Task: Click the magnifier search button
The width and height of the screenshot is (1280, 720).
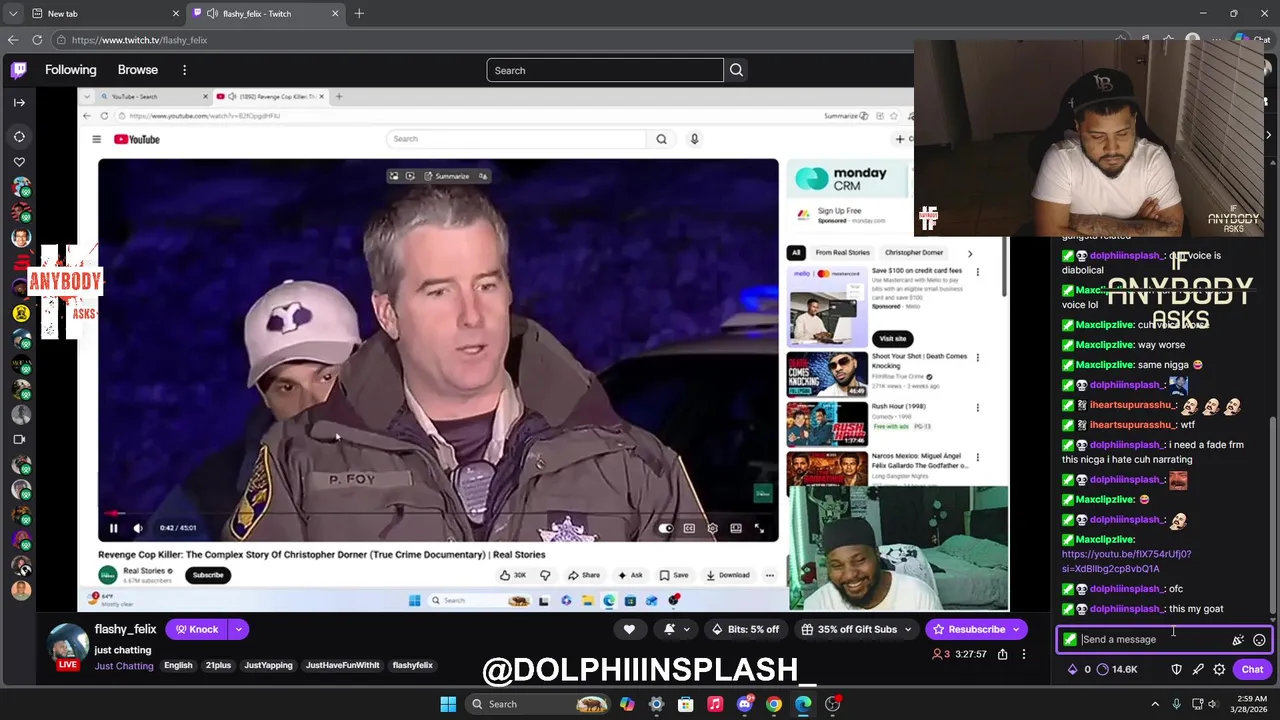Action: point(737,70)
